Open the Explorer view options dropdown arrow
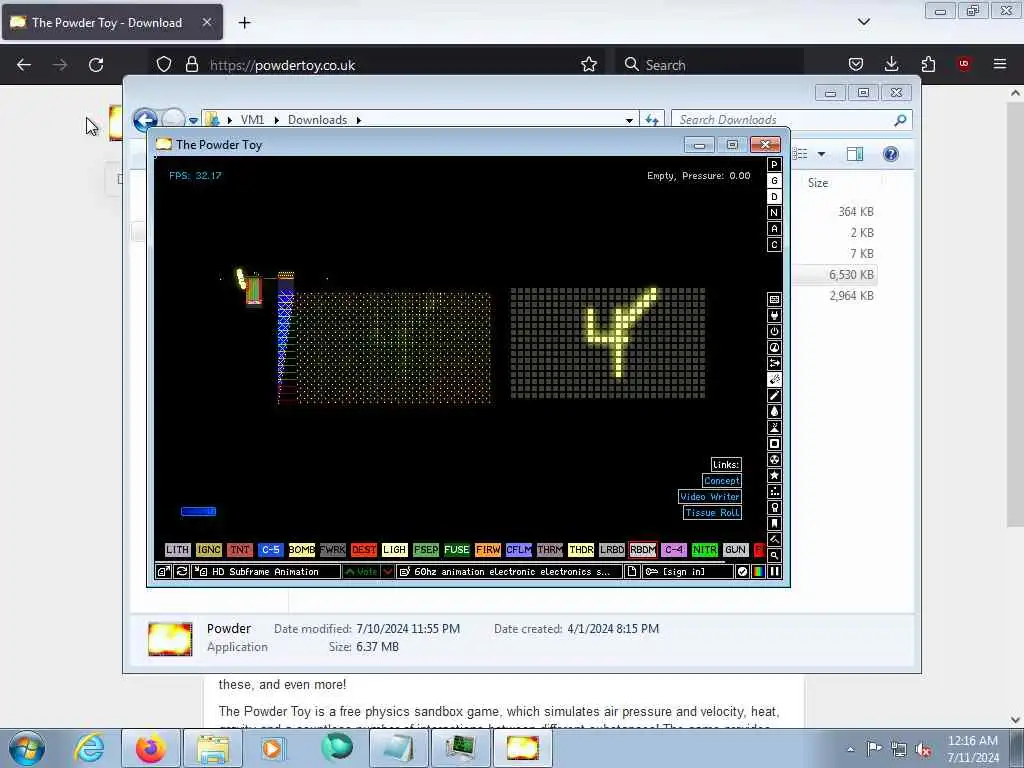The width and height of the screenshot is (1024, 768). tap(822, 154)
